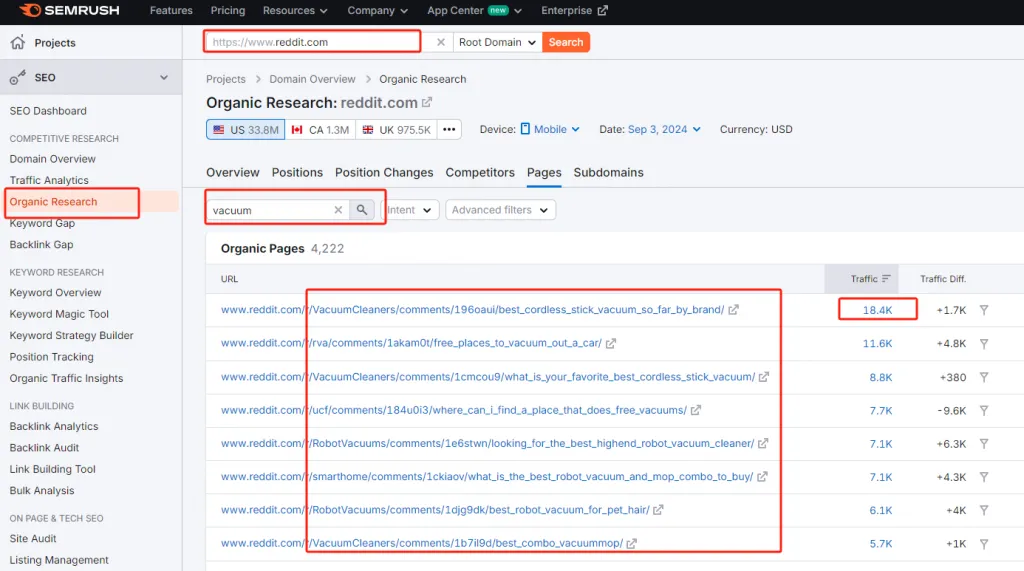Open free_places_to_vacuum page external icon

[611, 343]
